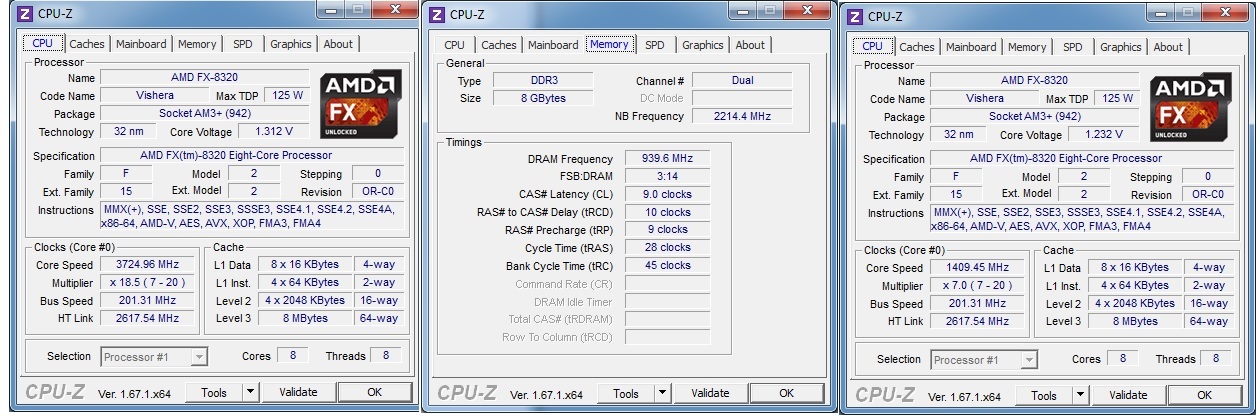This screenshot has width=1259, height=416.
Task: Open SPD tab in the DDR3 memory window
Action: 655,45
